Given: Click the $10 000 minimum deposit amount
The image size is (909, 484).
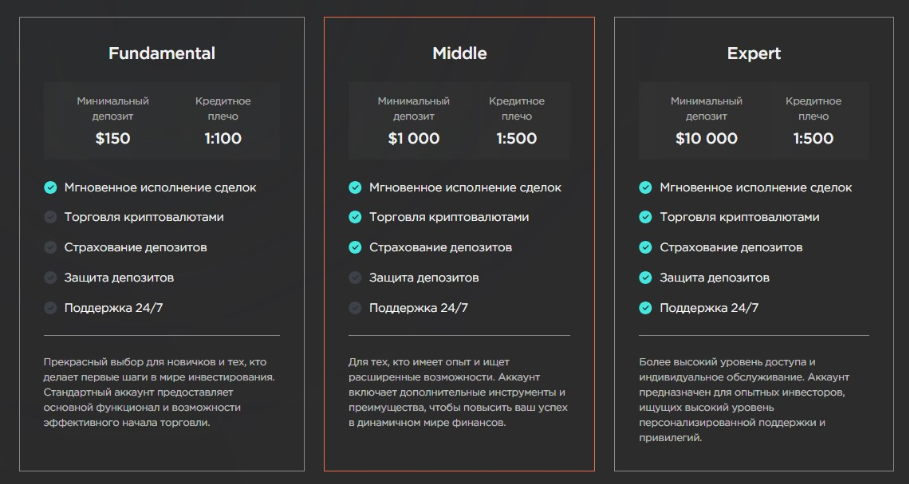Looking at the screenshot, I should 706,139.
